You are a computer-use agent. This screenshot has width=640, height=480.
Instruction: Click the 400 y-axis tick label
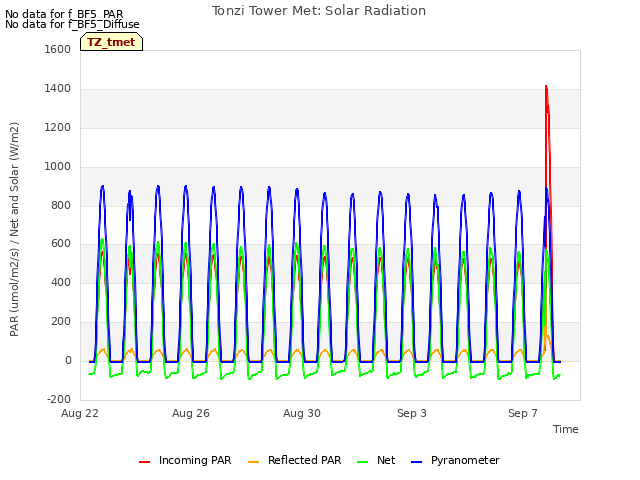pyautogui.click(x=61, y=282)
